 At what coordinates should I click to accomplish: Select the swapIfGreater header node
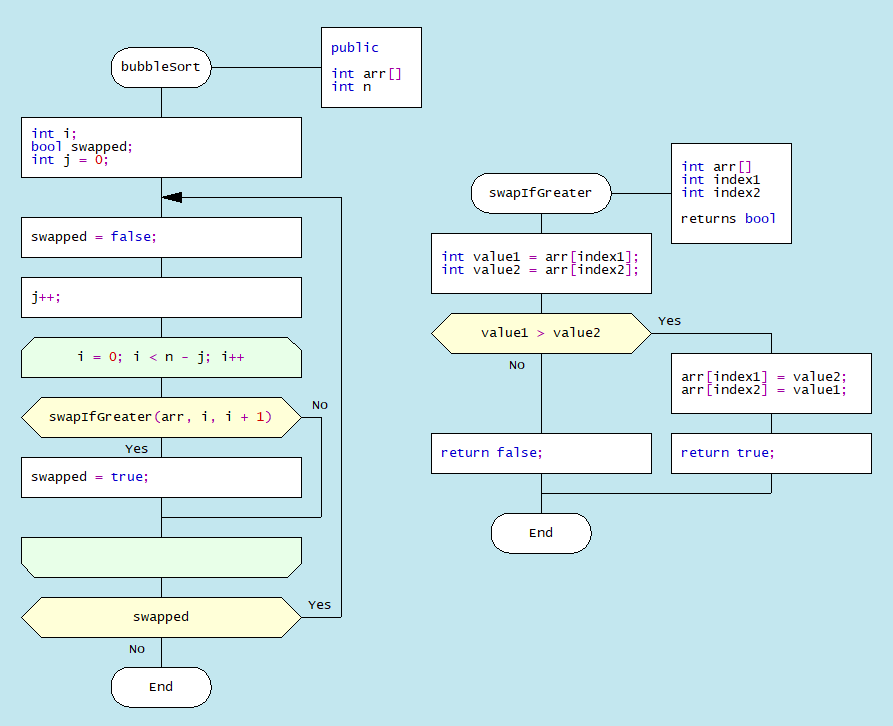point(541,193)
